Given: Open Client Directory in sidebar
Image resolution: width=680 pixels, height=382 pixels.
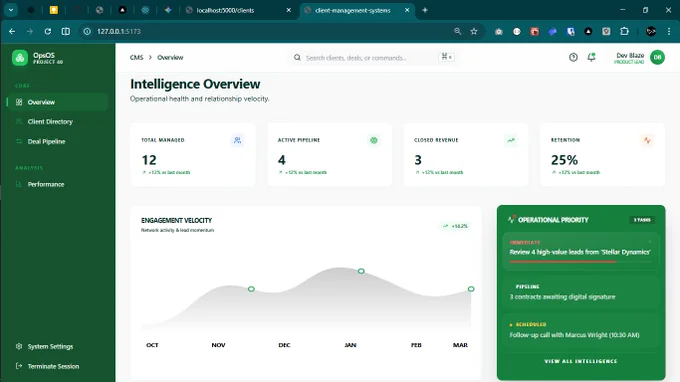Looking at the screenshot, I should pyautogui.click(x=58, y=122).
